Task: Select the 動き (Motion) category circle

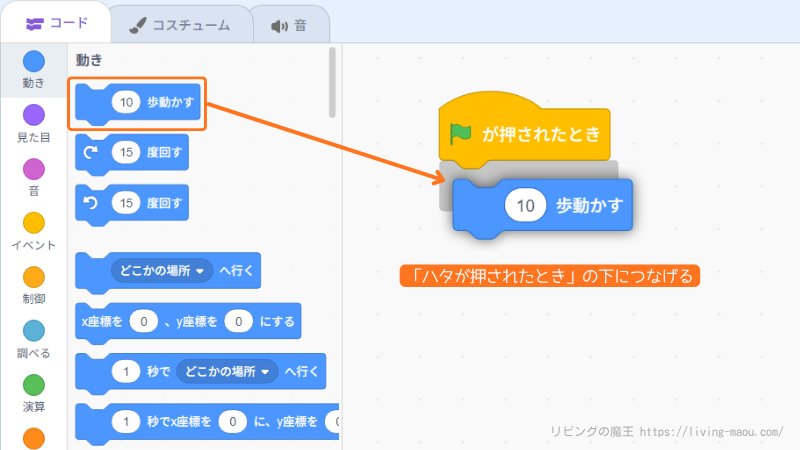Action: pos(34,62)
